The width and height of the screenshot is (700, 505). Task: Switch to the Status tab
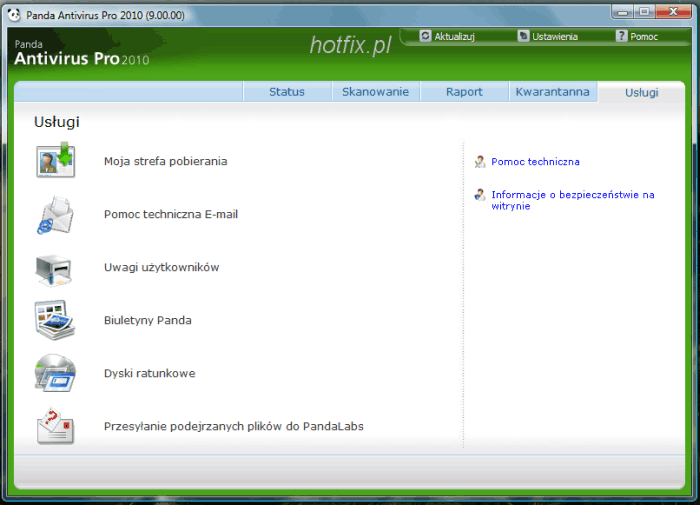(287, 92)
